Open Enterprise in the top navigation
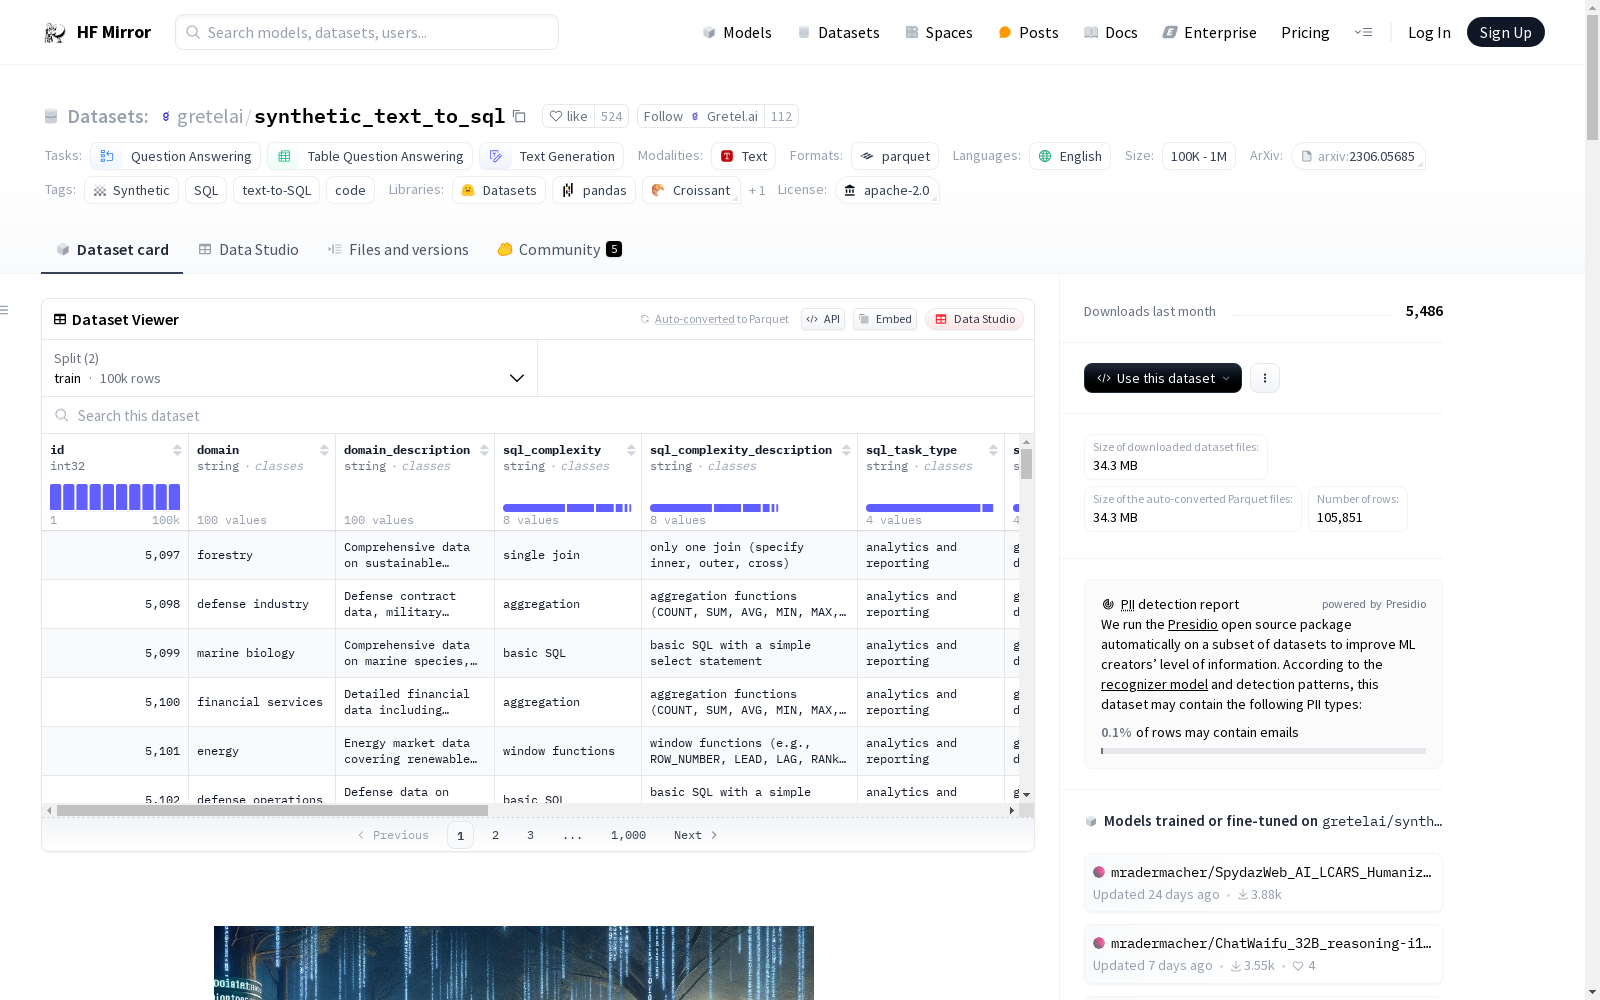This screenshot has height=1000, width=1600. pos(1209,32)
